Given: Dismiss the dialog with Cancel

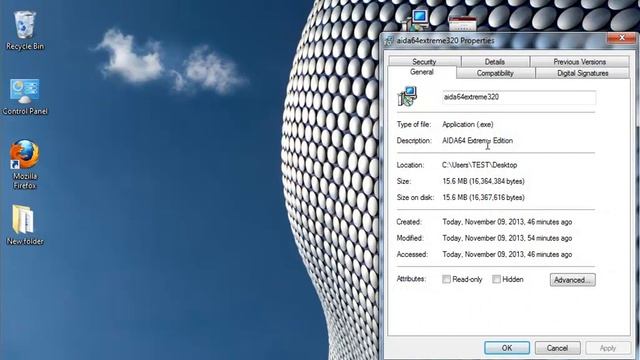Looking at the screenshot, I should click(557, 348).
